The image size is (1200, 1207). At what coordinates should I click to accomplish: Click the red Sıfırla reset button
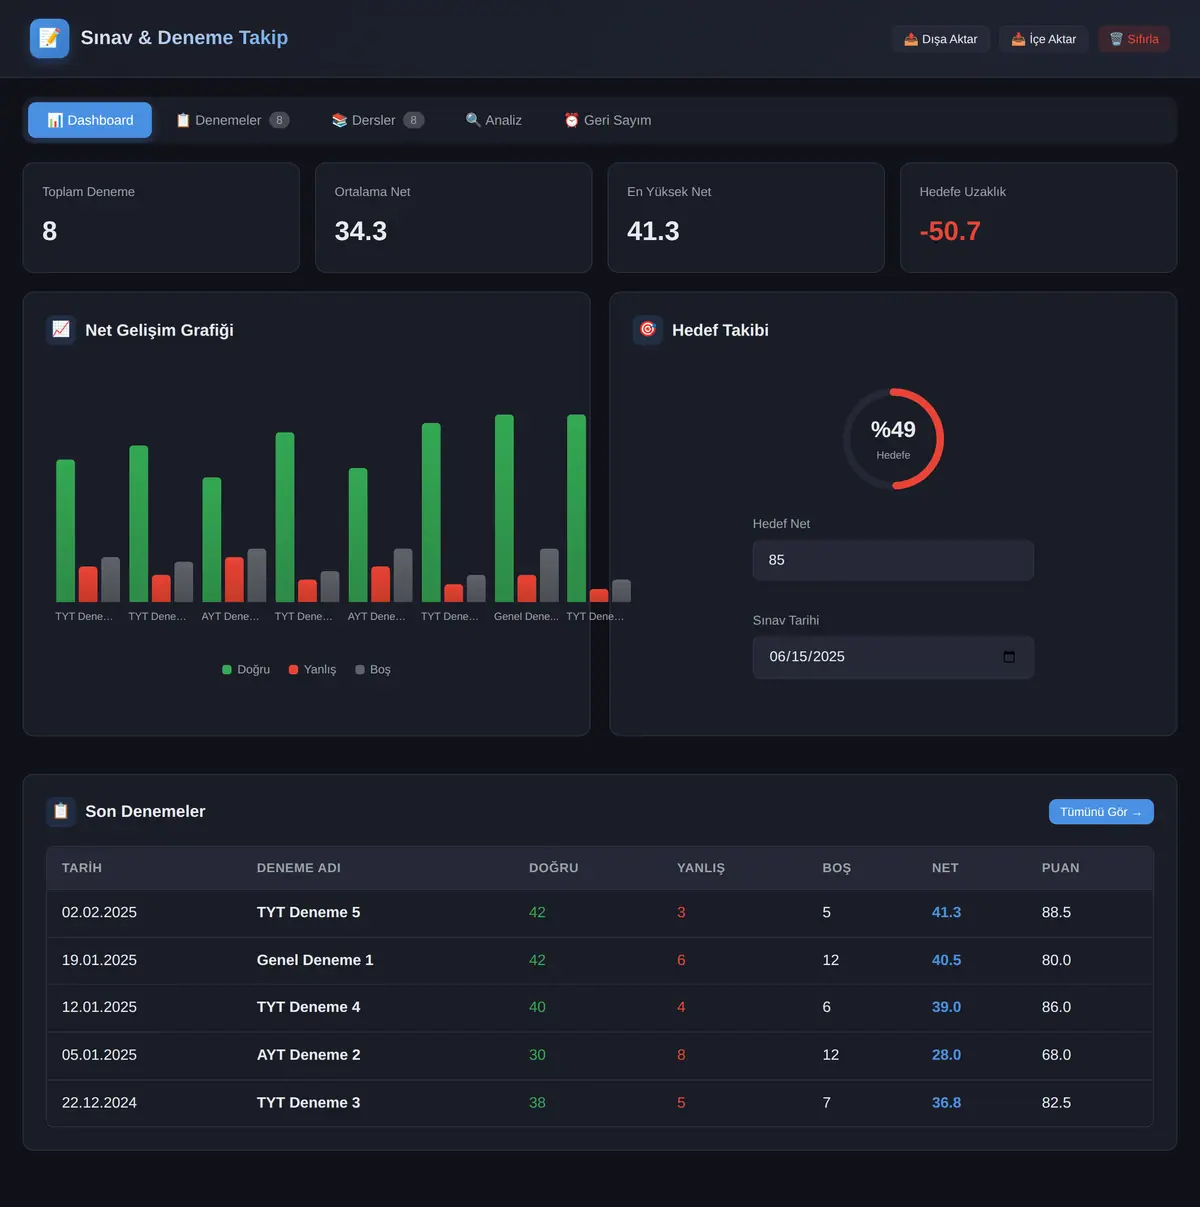coord(1134,39)
